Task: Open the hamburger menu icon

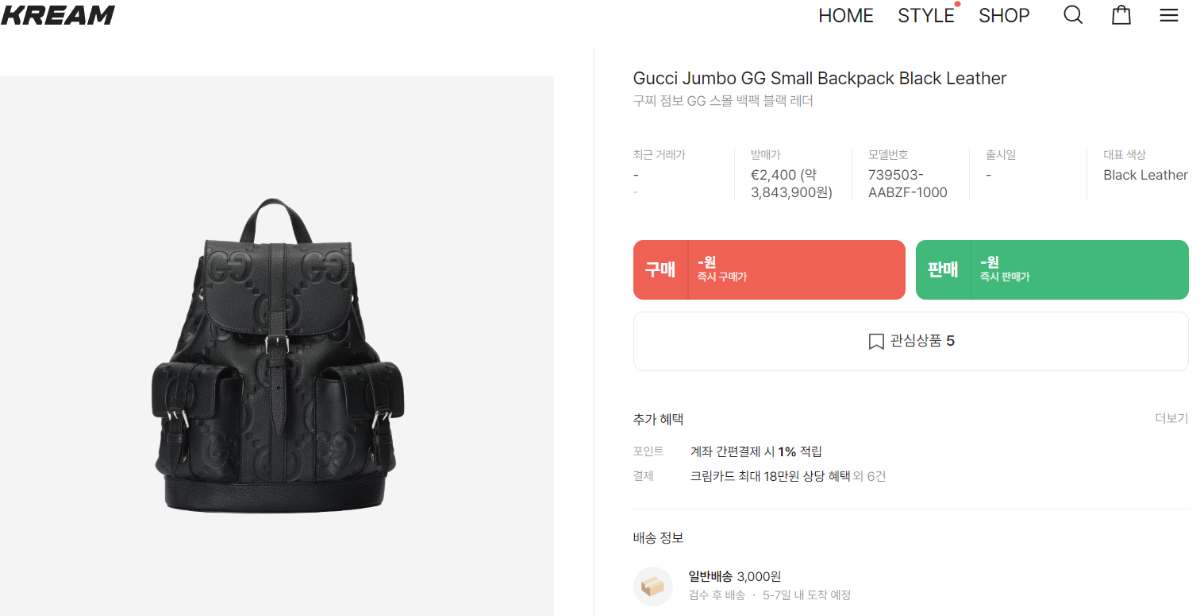Action: coord(1169,15)
